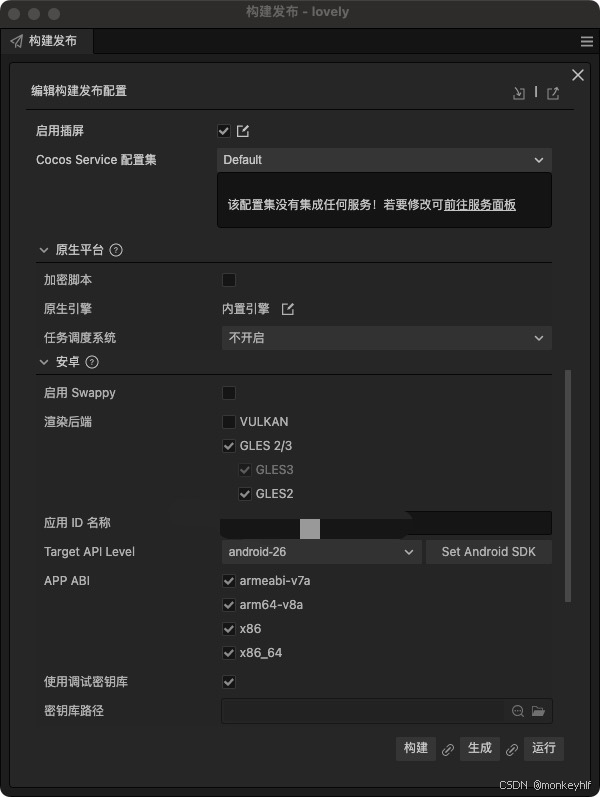Collapse the 原生平台 section
The width and height of the screenshot is (600, 797).
pos(44,250)
